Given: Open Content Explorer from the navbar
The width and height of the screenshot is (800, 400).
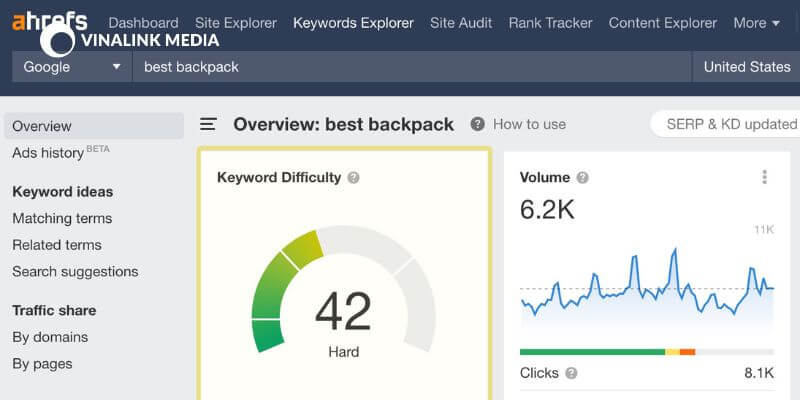Looking at the screenshot, I should point(663,23).
